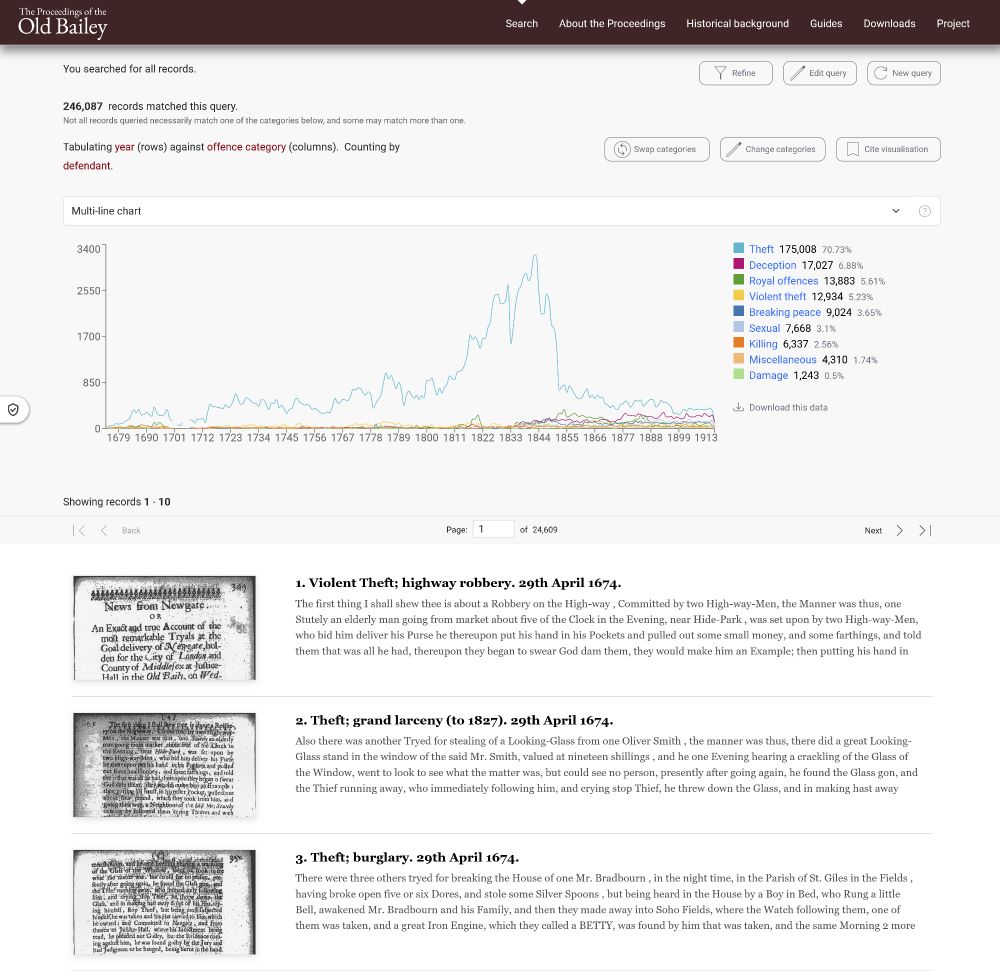Click the download icon beside Download this data
Screen dimensions: 1000x975
point(739,407)
